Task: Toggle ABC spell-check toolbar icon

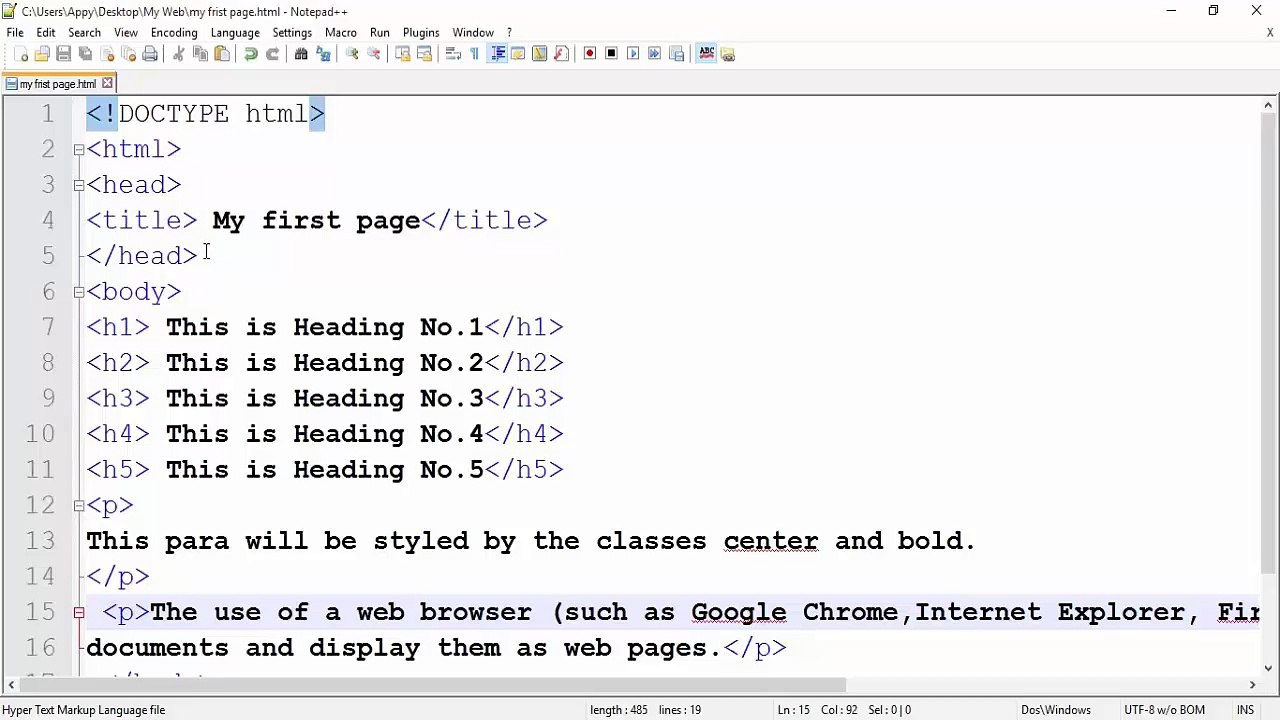Action: pos(707,54)
